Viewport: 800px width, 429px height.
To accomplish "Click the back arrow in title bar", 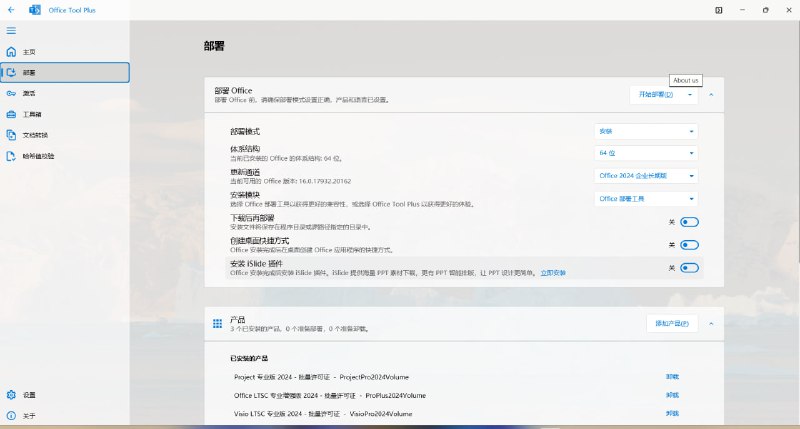I will pyautogui.click(x=11, y=10).
